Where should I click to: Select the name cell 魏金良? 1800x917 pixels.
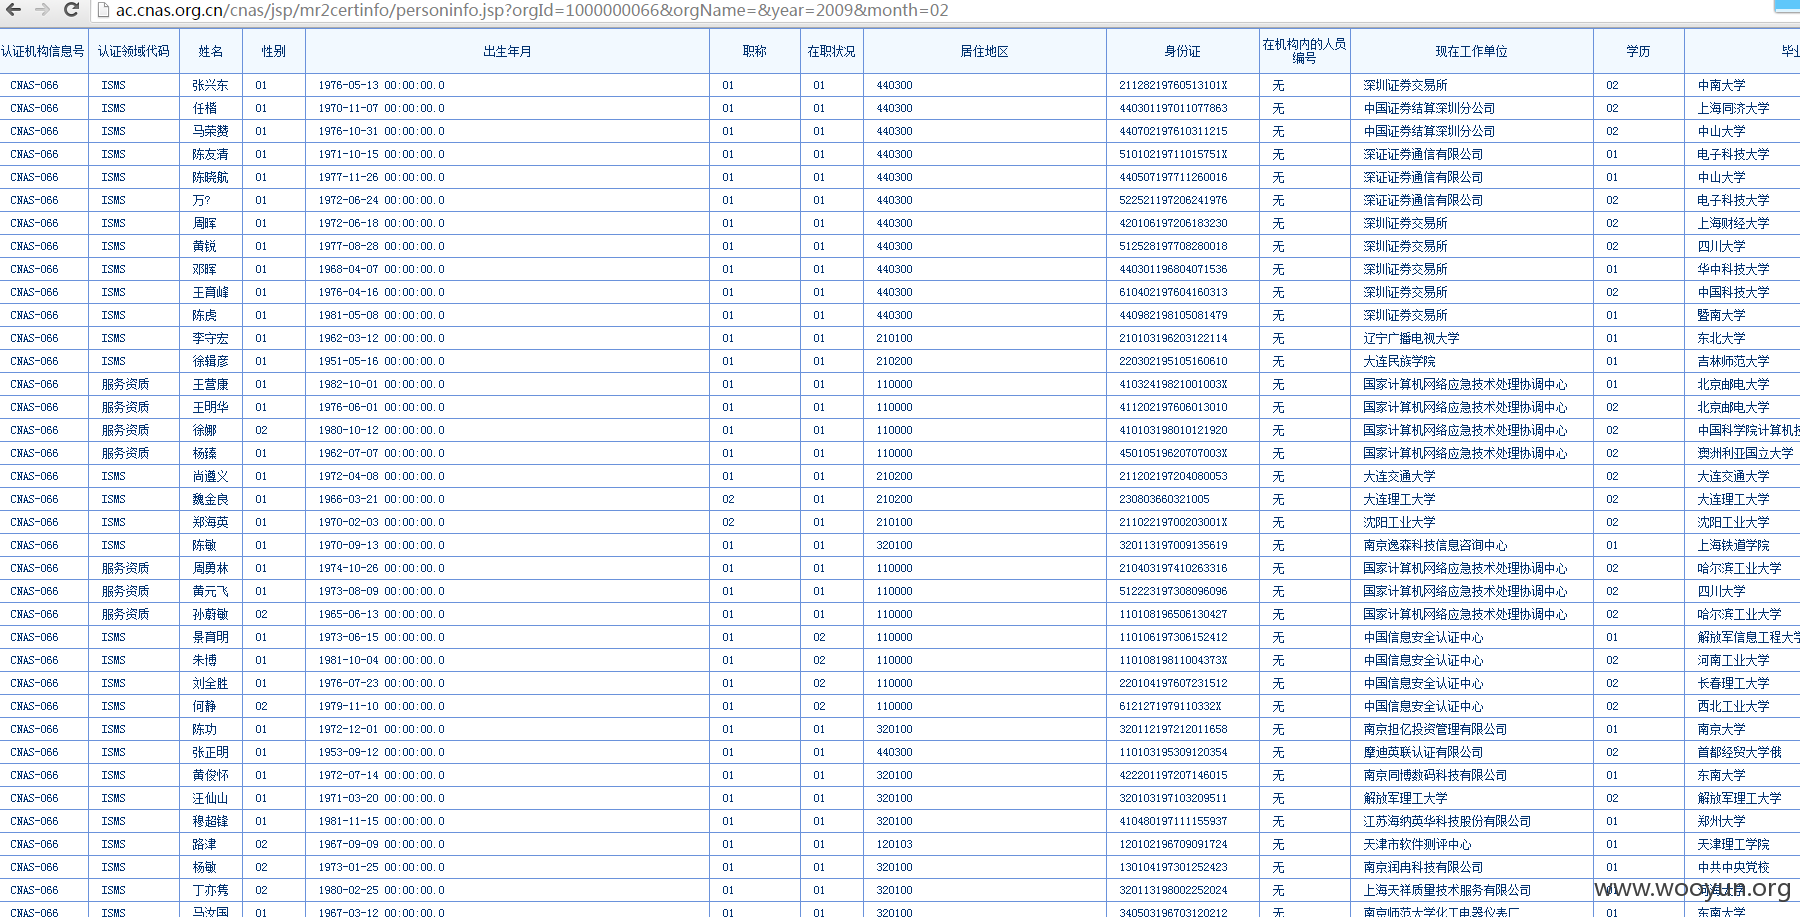[x=211, y=499]
